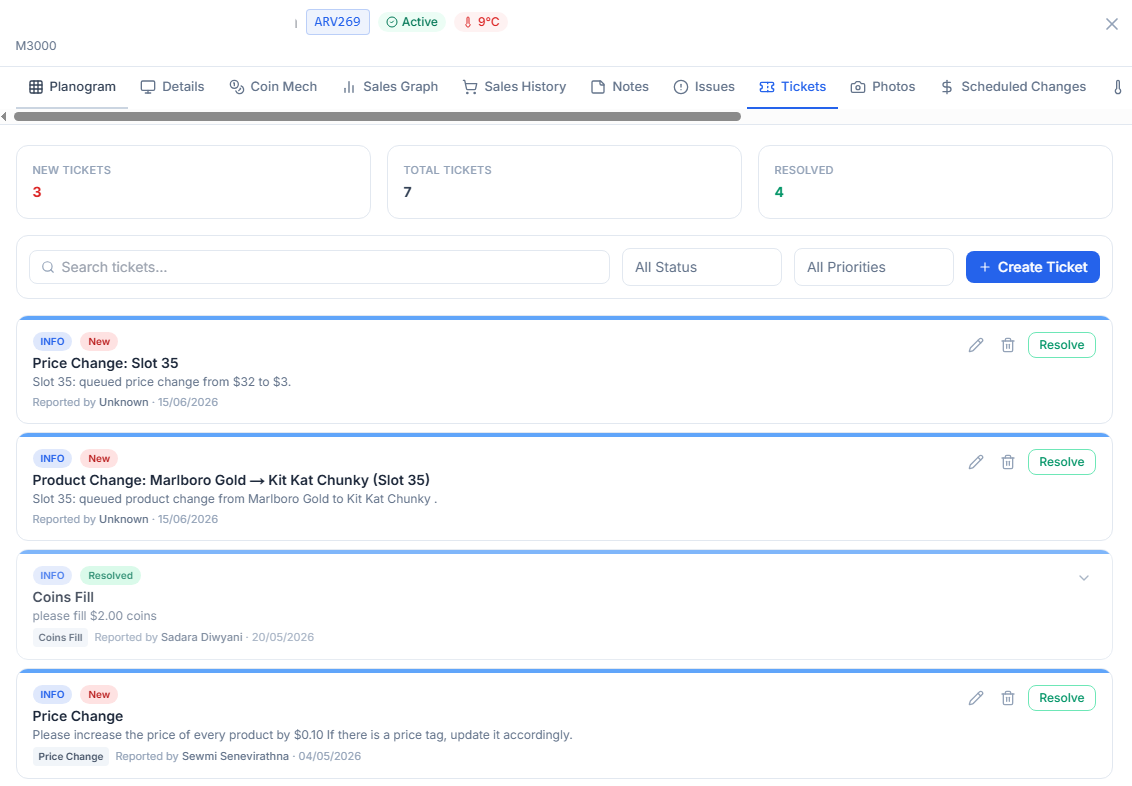Viewport: 1132px width, 786px height.
Task: Edit the Marlboro Gold product change ticket
Action: pos(975,462)
